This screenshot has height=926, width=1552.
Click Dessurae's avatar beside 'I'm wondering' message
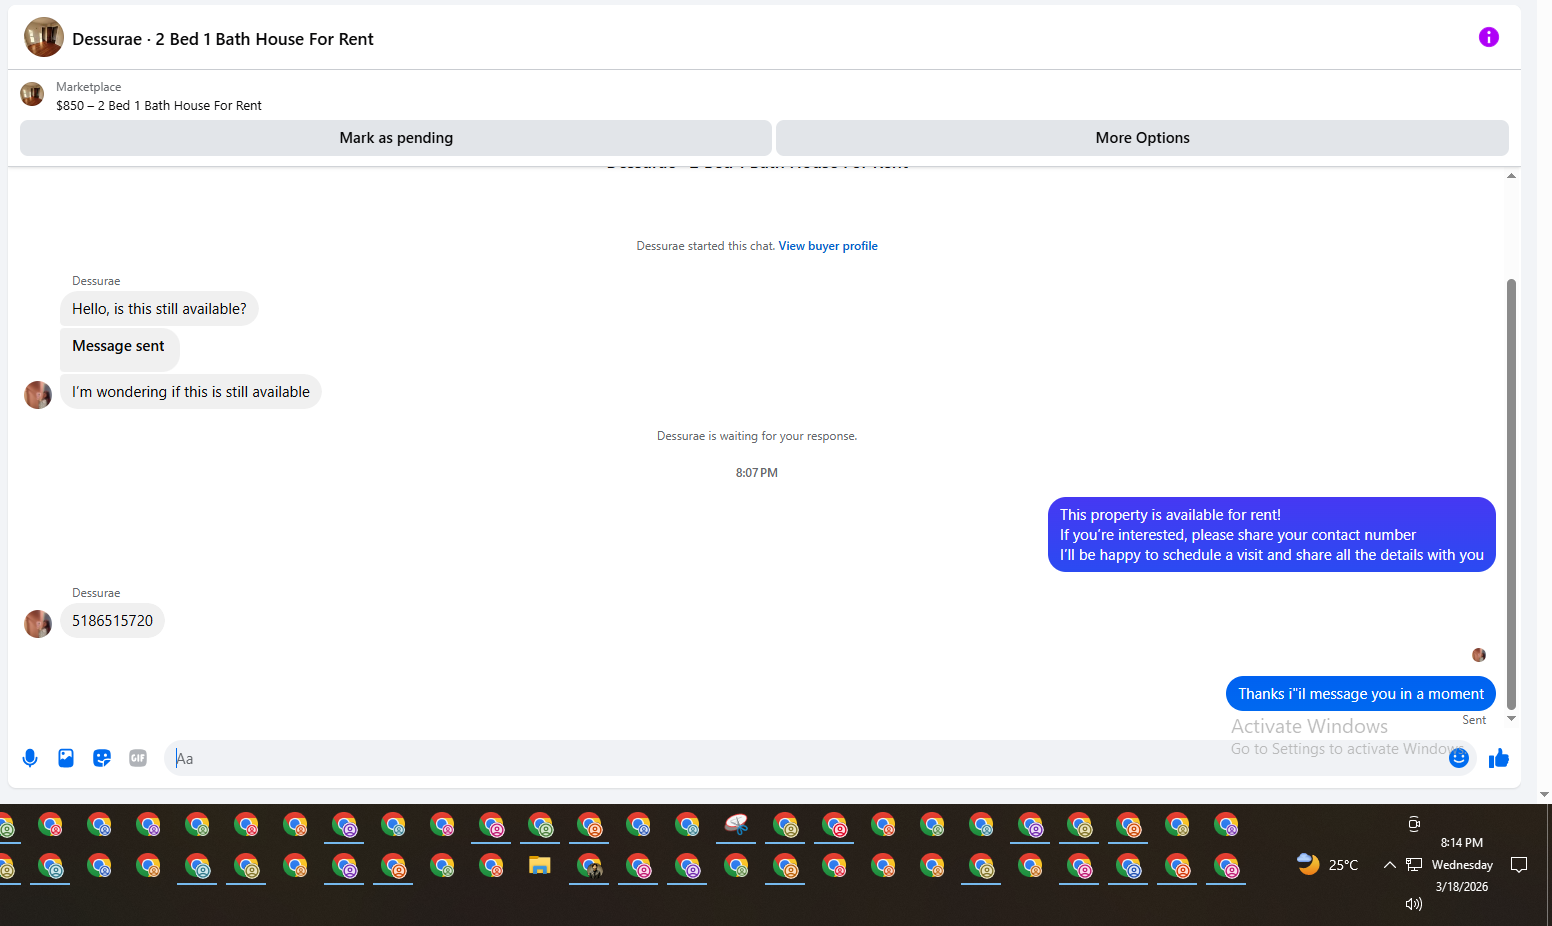tap(38, 395)
